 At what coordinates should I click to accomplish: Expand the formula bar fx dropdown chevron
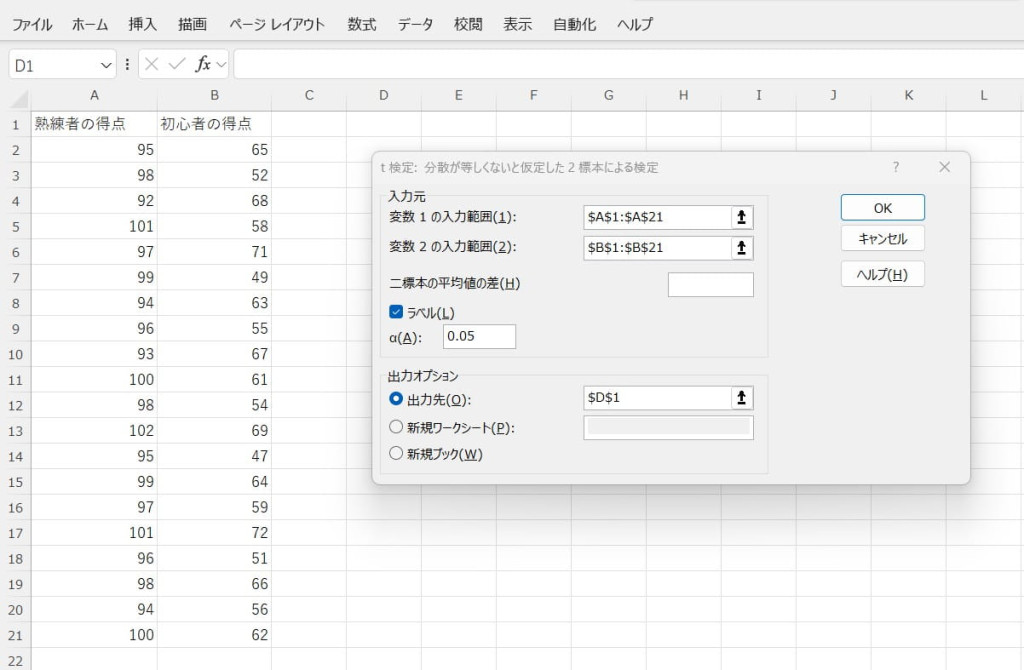pyautogui.click(x=221, y=65)
